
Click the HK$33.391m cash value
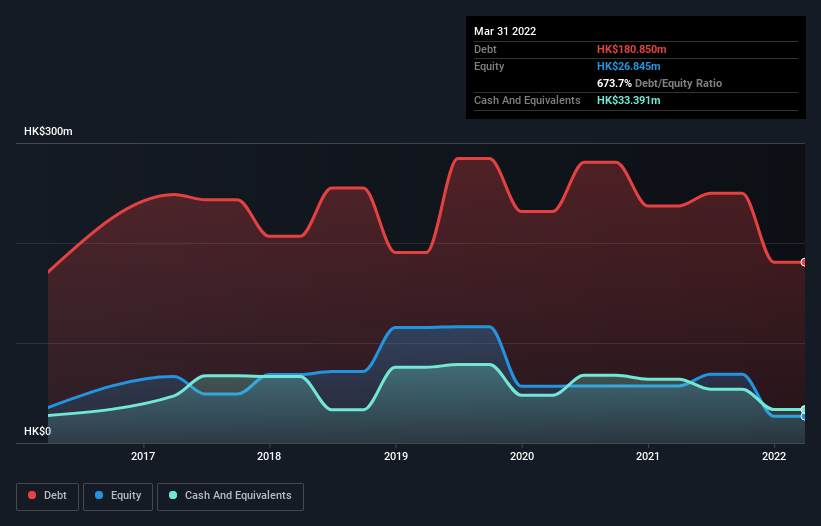point(628,100)
